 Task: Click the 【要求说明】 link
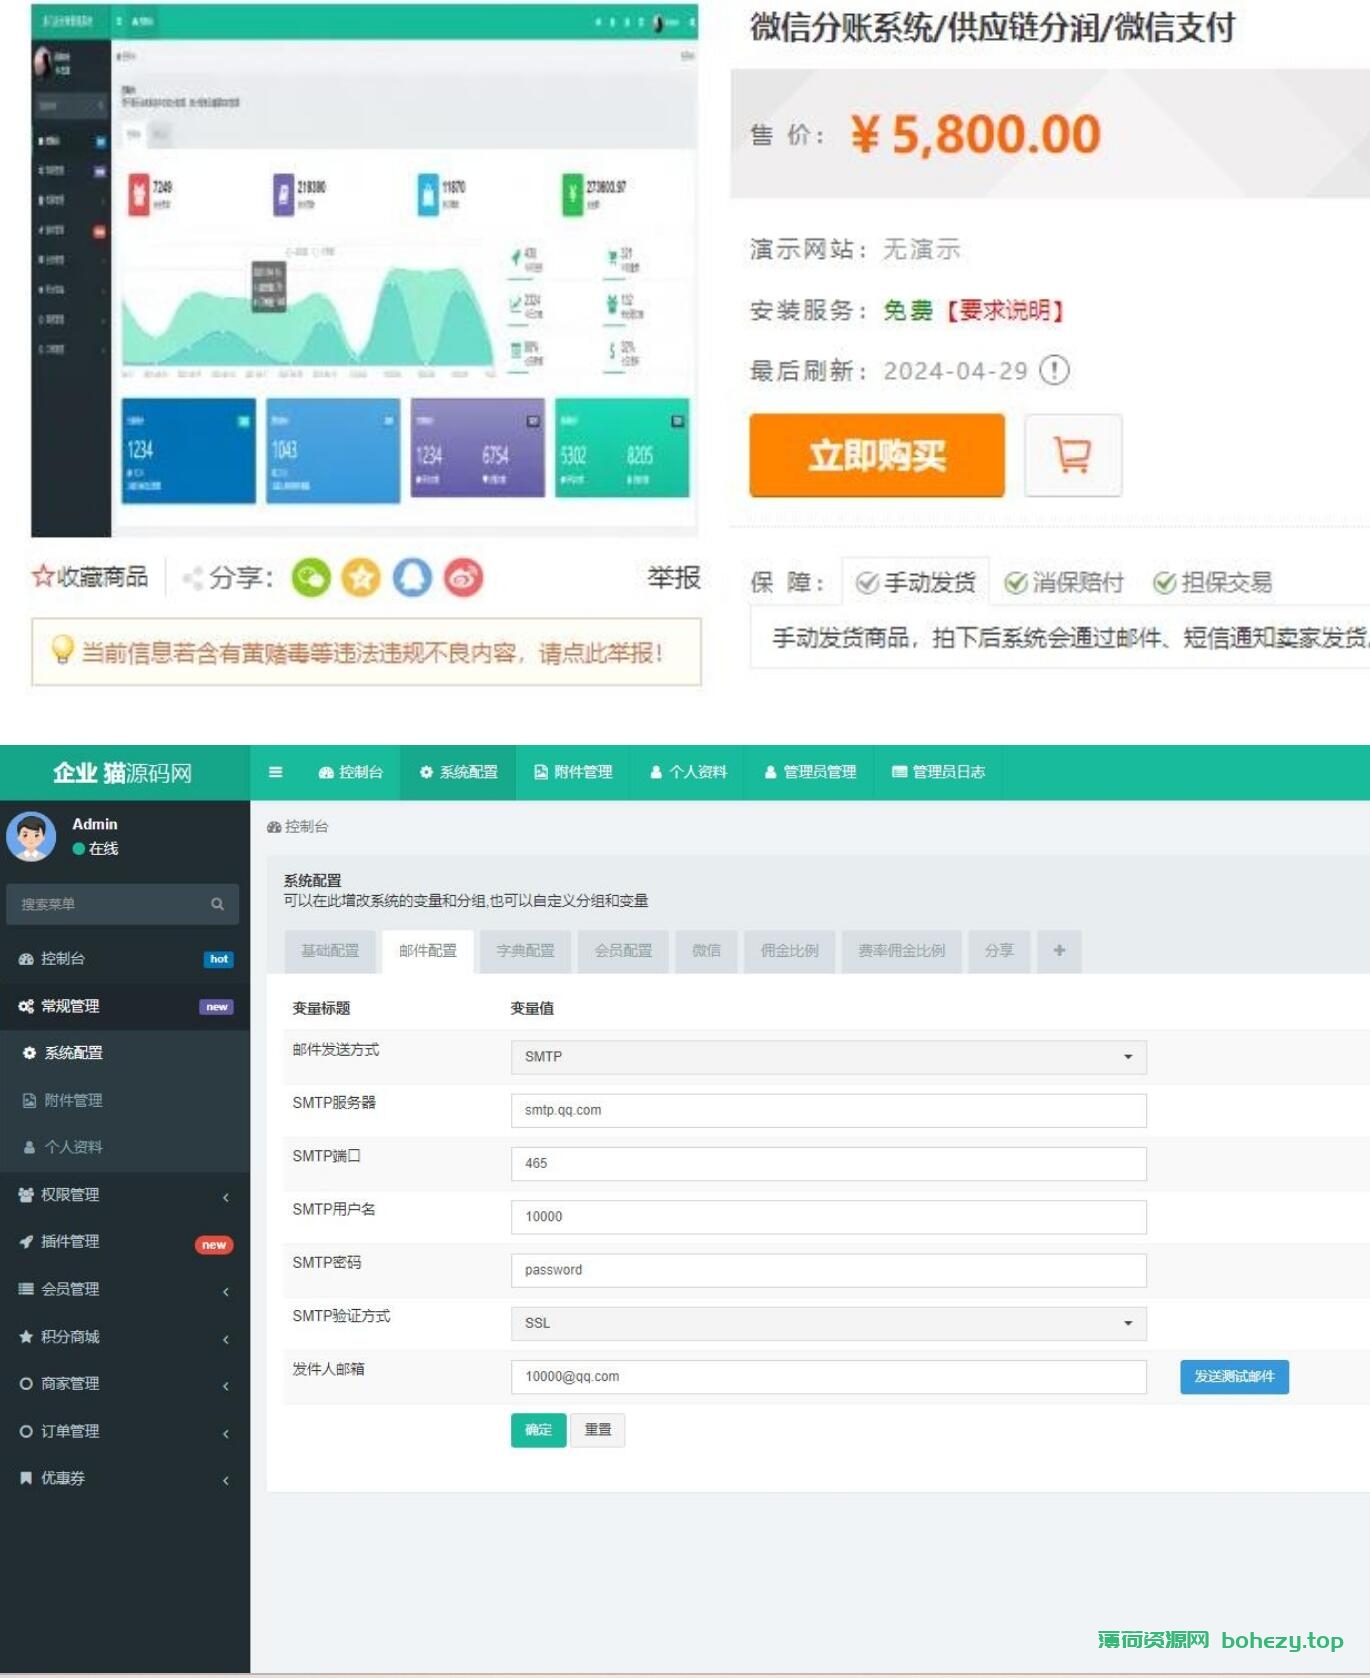1004,310
